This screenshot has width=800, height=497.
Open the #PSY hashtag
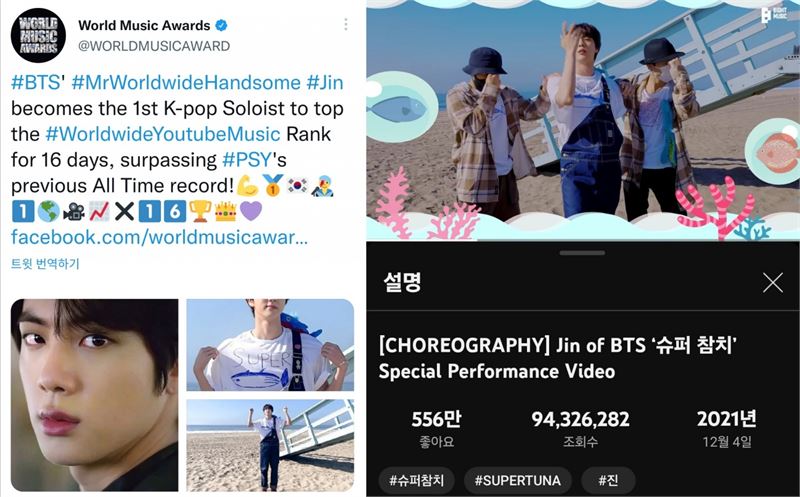(x=246, y=160)
